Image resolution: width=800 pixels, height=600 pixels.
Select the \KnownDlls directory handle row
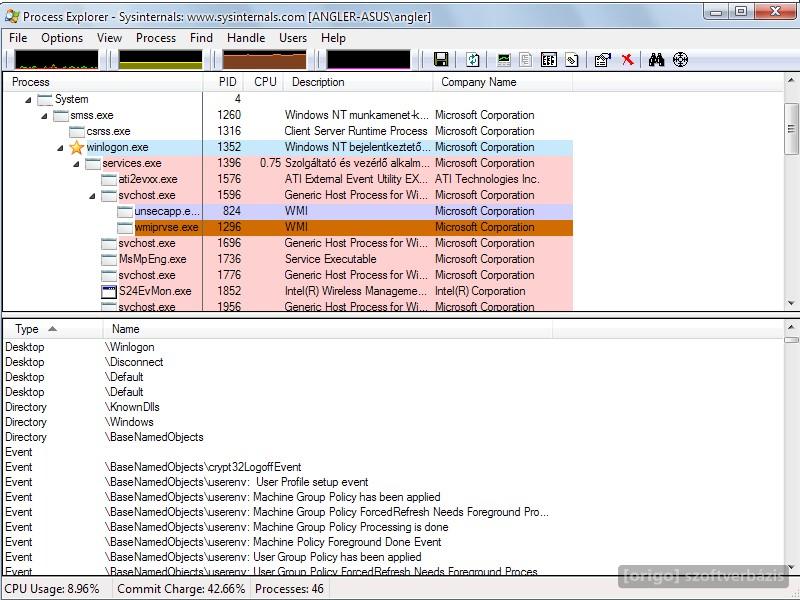pos(278,407)
